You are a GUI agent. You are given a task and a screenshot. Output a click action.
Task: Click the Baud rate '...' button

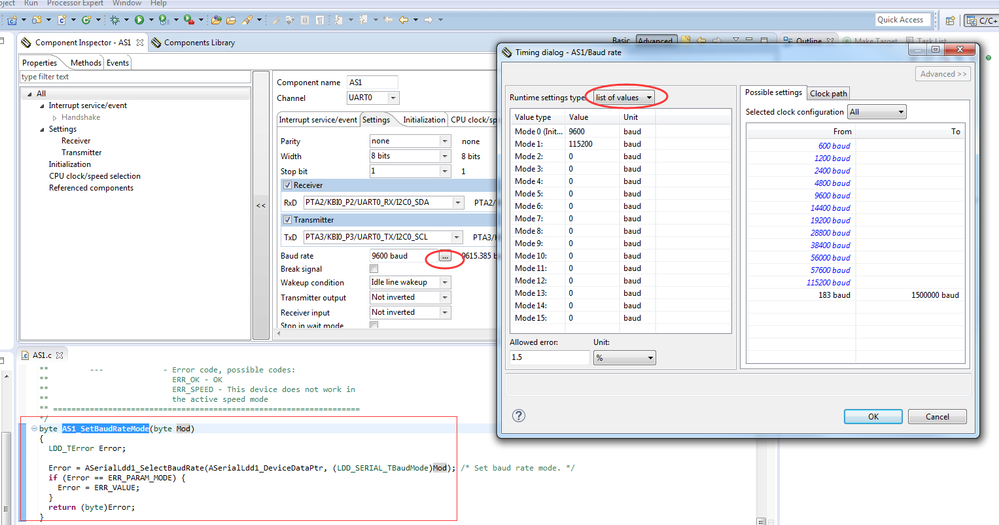(445, 256)
